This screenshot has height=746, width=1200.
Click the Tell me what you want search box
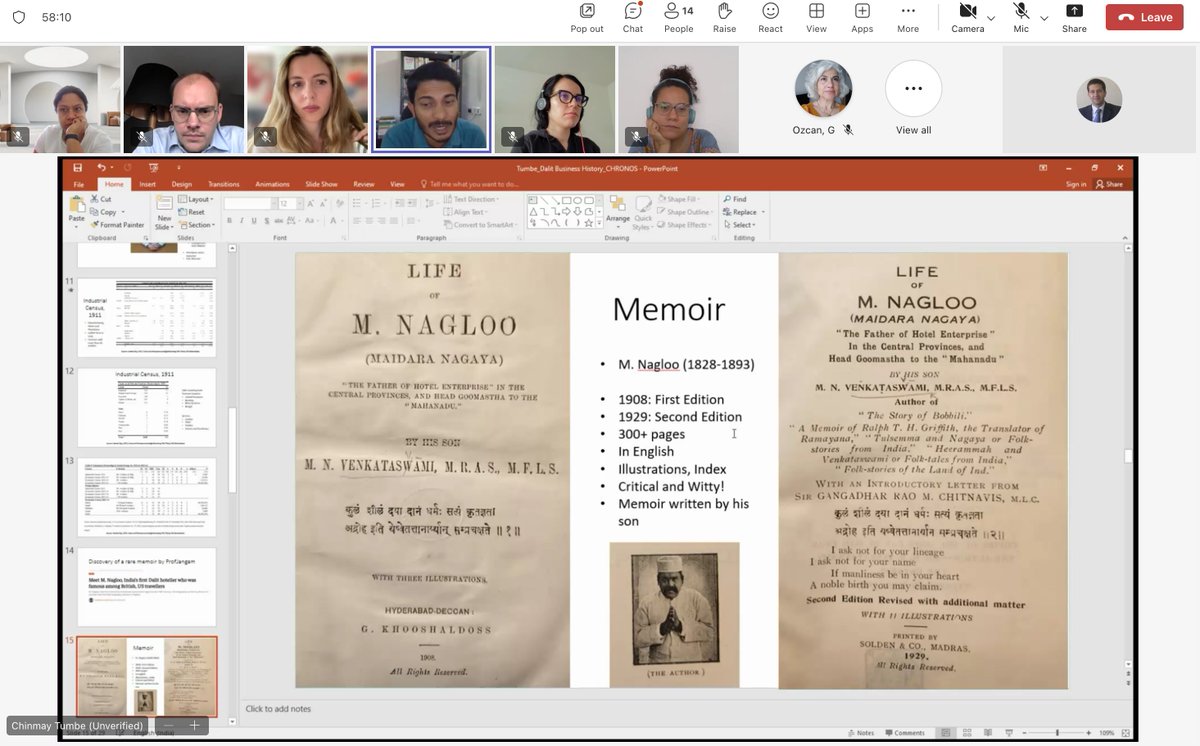469,184
